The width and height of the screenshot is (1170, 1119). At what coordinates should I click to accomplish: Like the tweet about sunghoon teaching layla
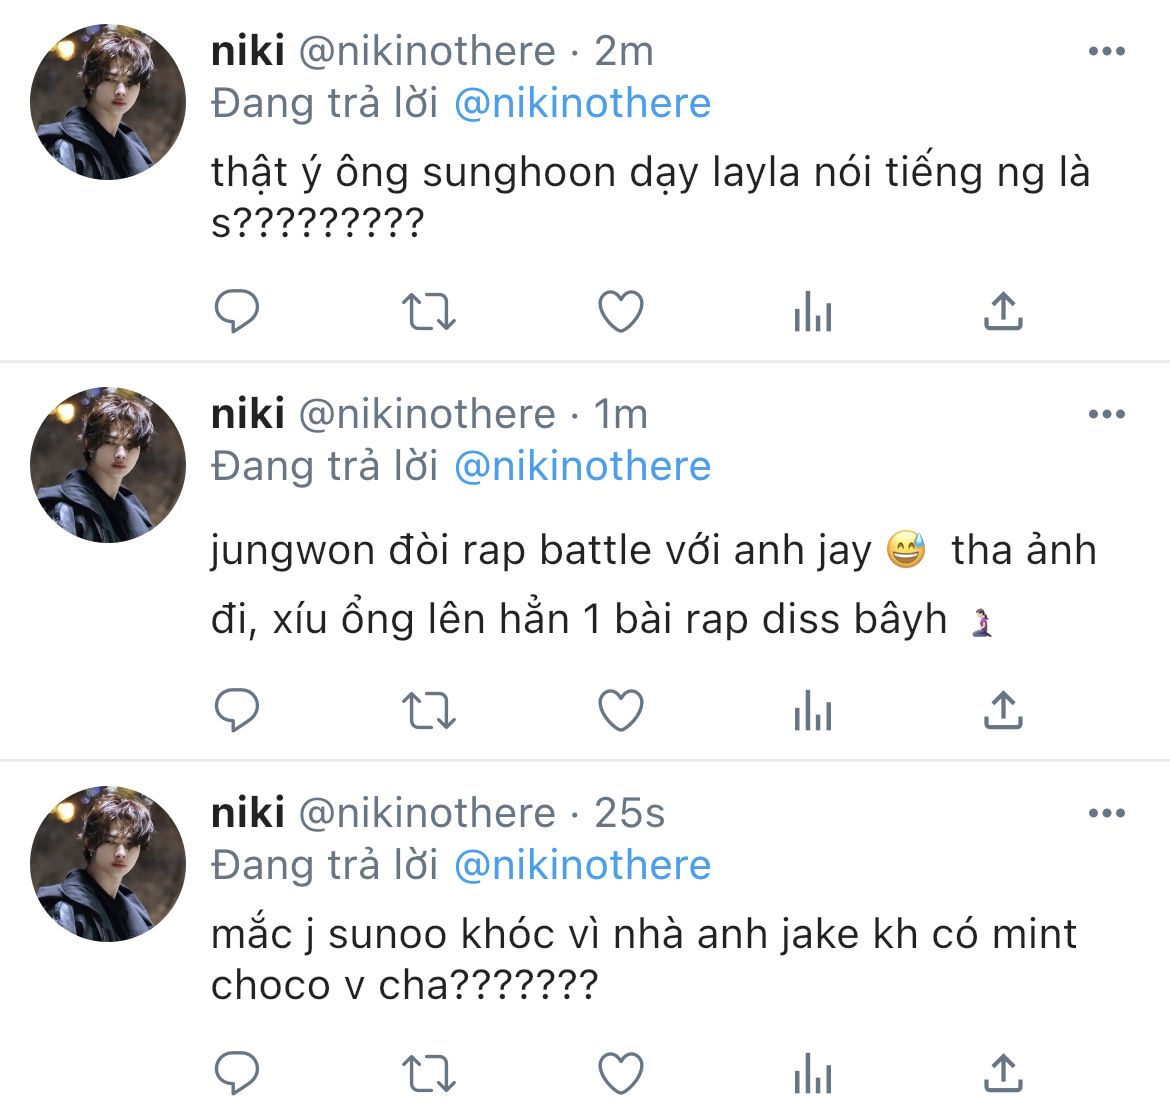click(x=621, y=310)
